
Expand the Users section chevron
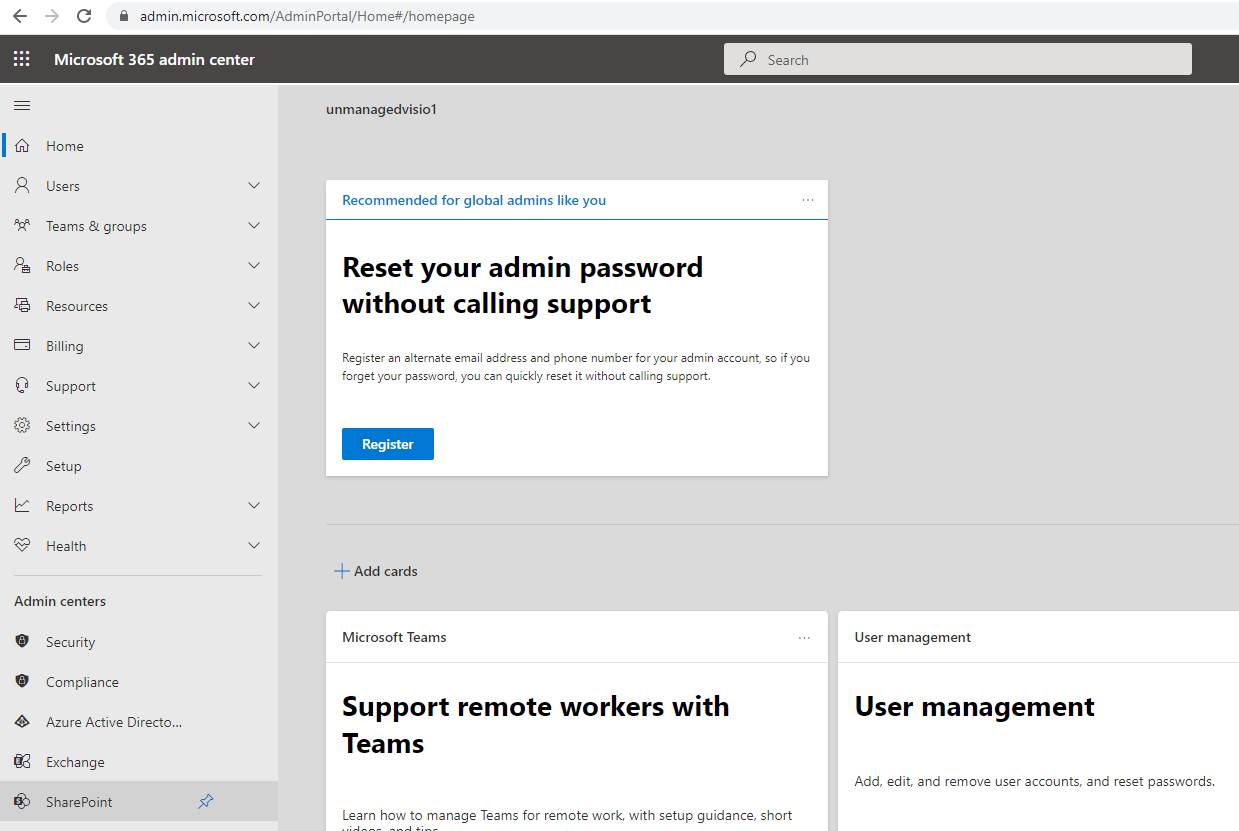(x=254, y=185)
